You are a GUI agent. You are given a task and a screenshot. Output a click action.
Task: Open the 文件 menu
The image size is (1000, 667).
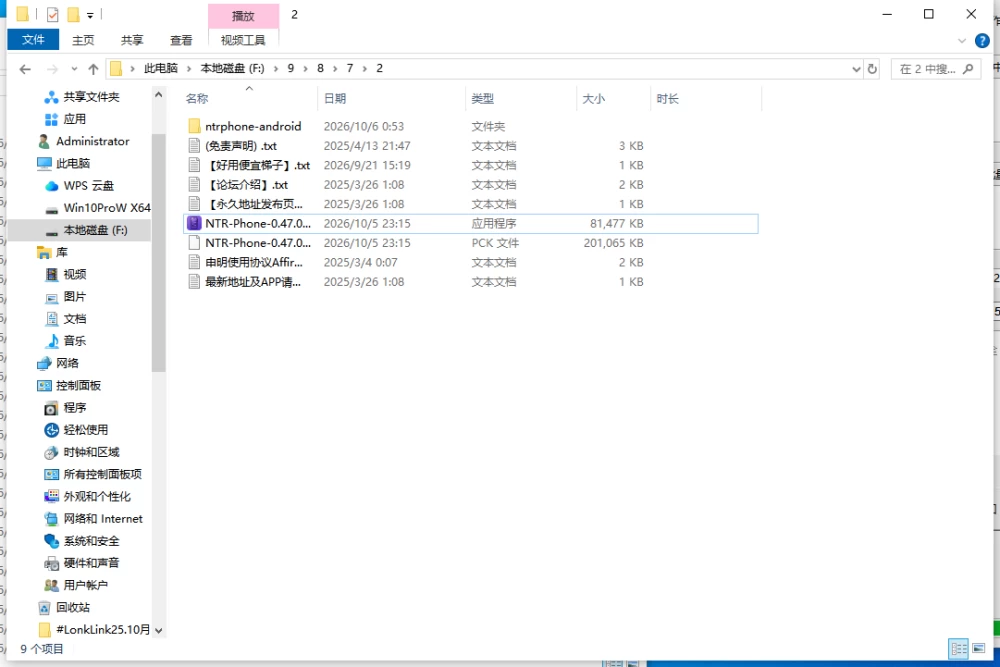33,40
